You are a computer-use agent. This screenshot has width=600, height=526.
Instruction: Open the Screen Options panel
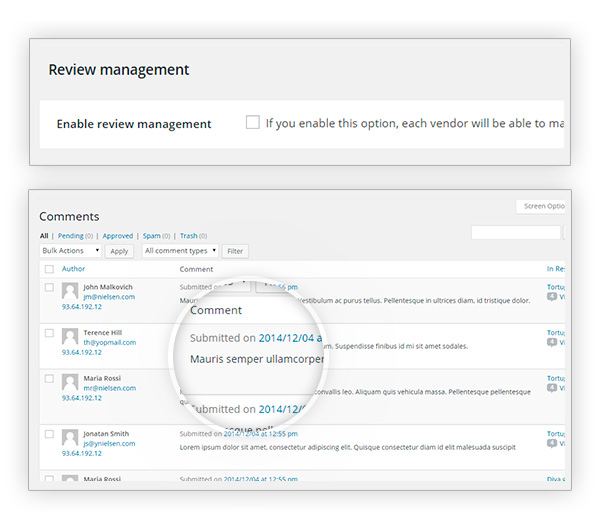tap(541, 206)
